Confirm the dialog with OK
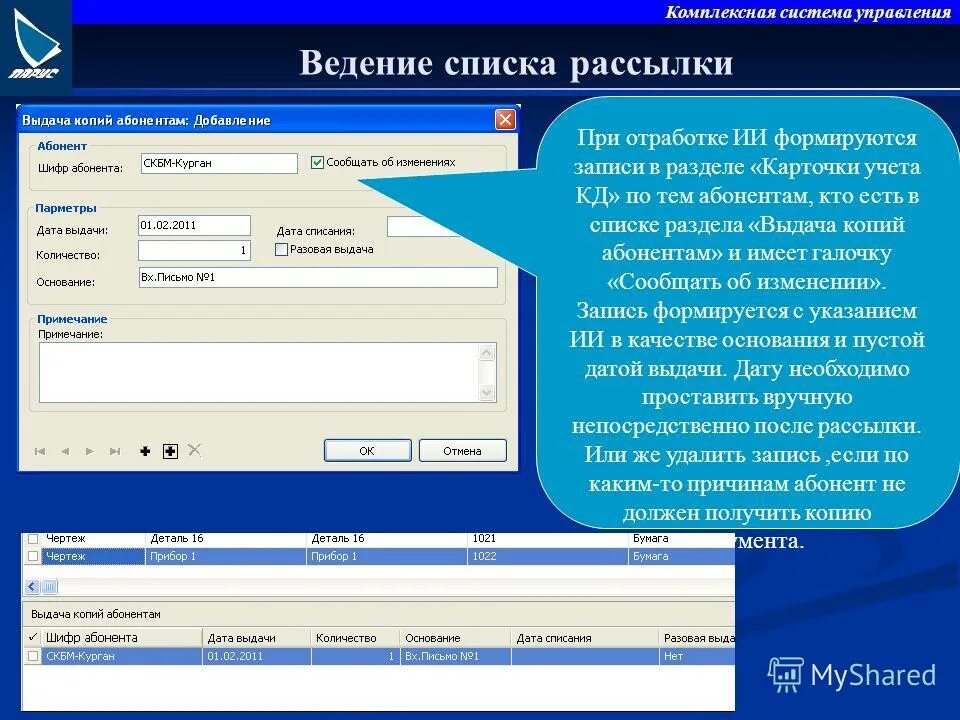The height and width of the screenshot is (720, 960). (x=366, y=449)
